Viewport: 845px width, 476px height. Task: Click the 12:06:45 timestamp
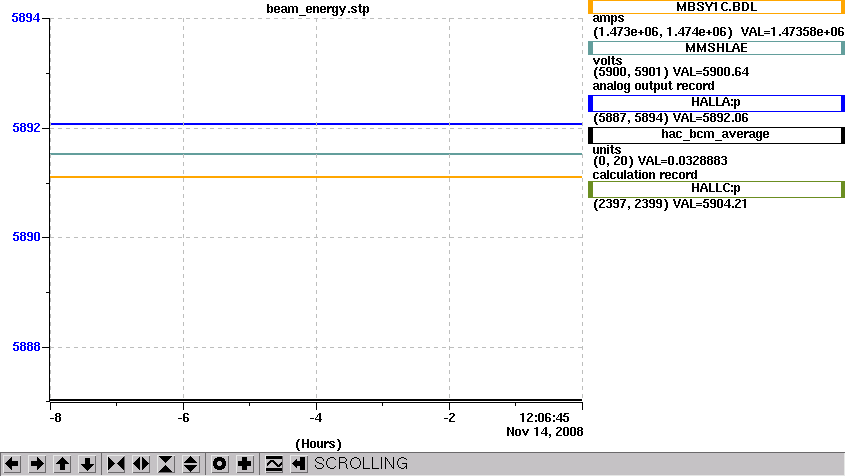544,418
